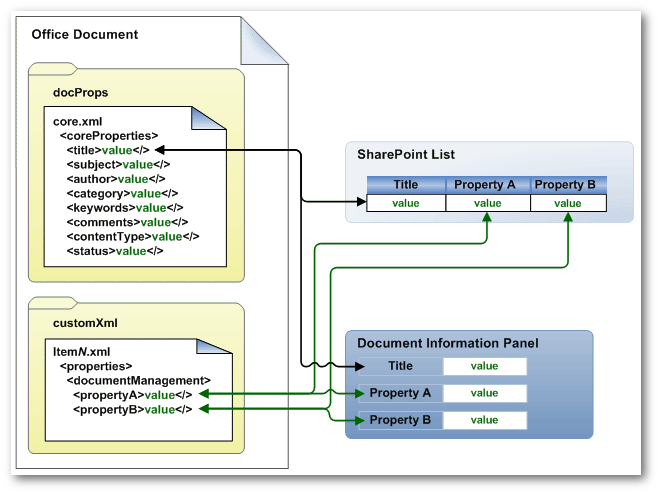The image size is (660, 494).
Task: Select the <contentType>value</> line
Action: coord(133,236)
